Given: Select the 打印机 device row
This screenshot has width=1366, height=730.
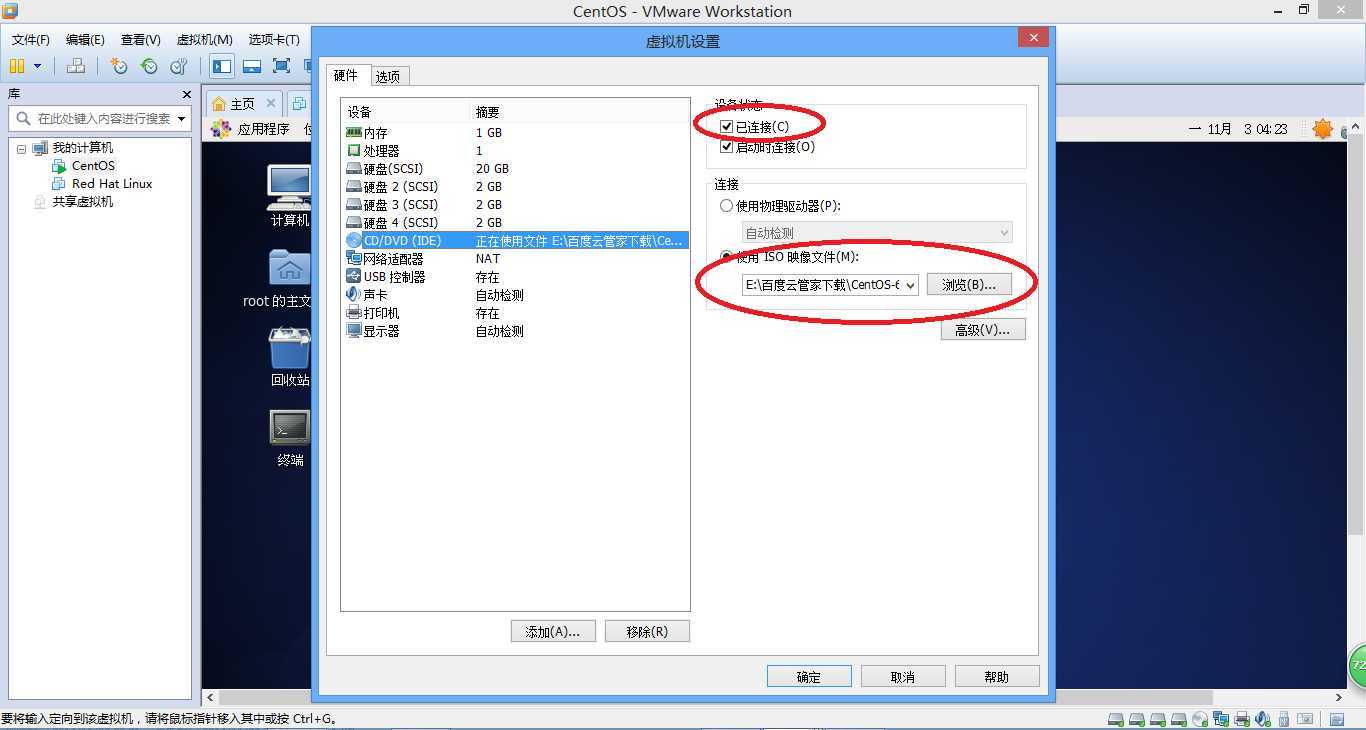Looking at the screenshot, I should coord(515,313).
